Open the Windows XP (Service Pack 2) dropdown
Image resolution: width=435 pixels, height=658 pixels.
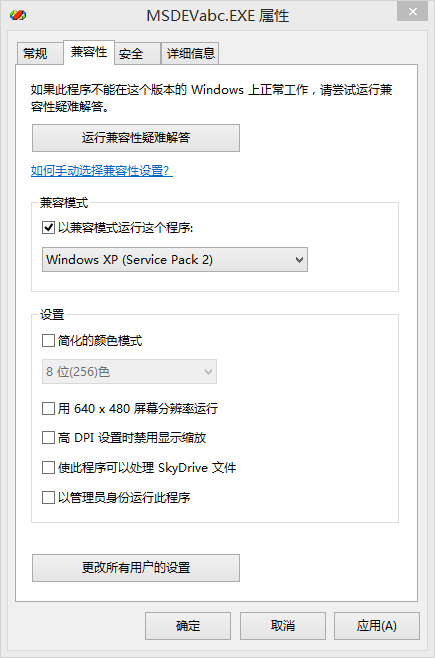pos(175,259)
